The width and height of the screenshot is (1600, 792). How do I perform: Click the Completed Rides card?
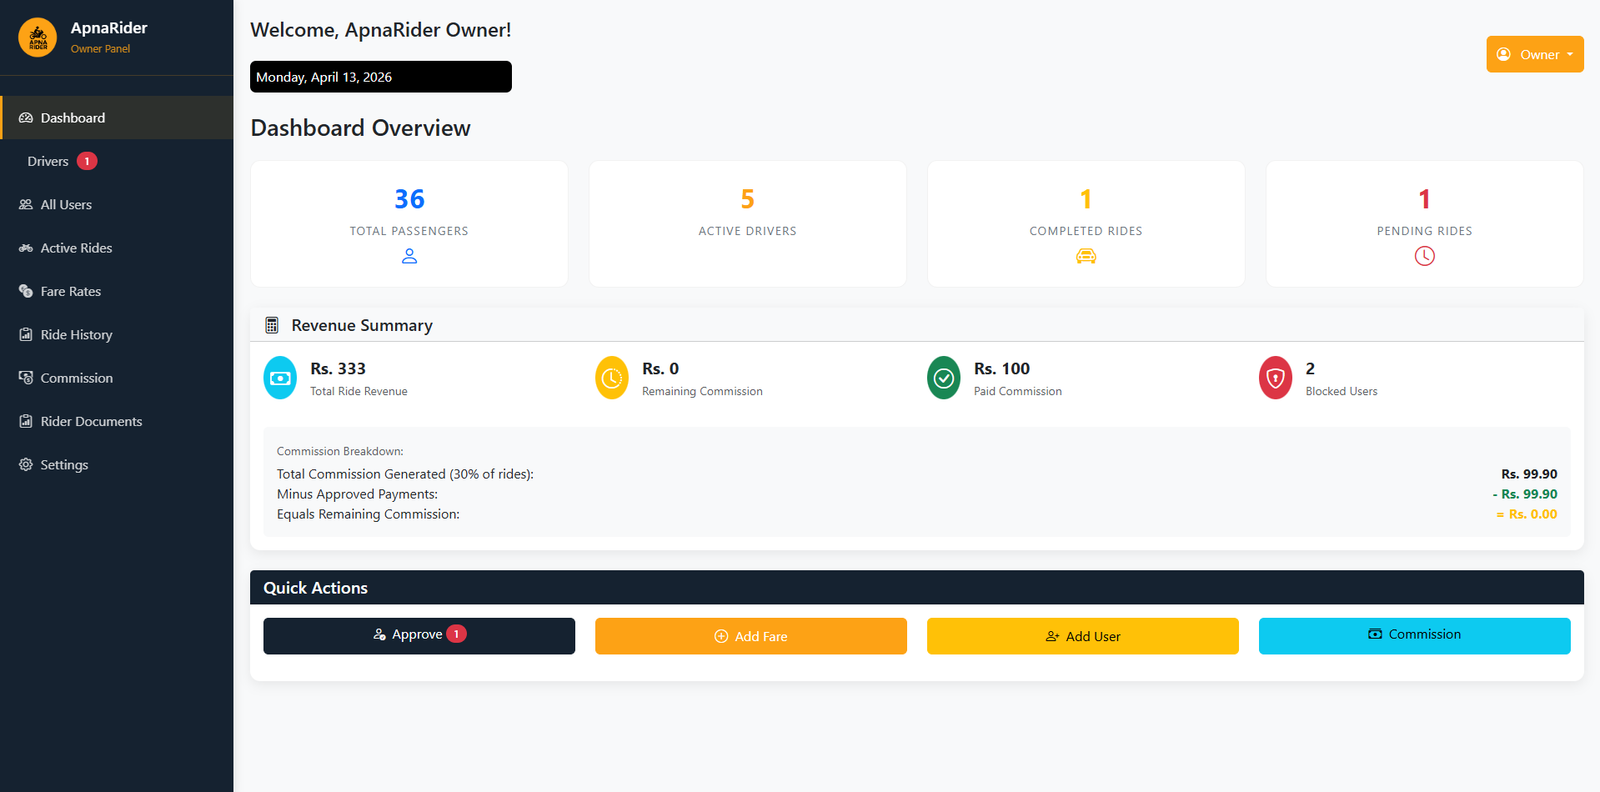(x=1086, y=224)
